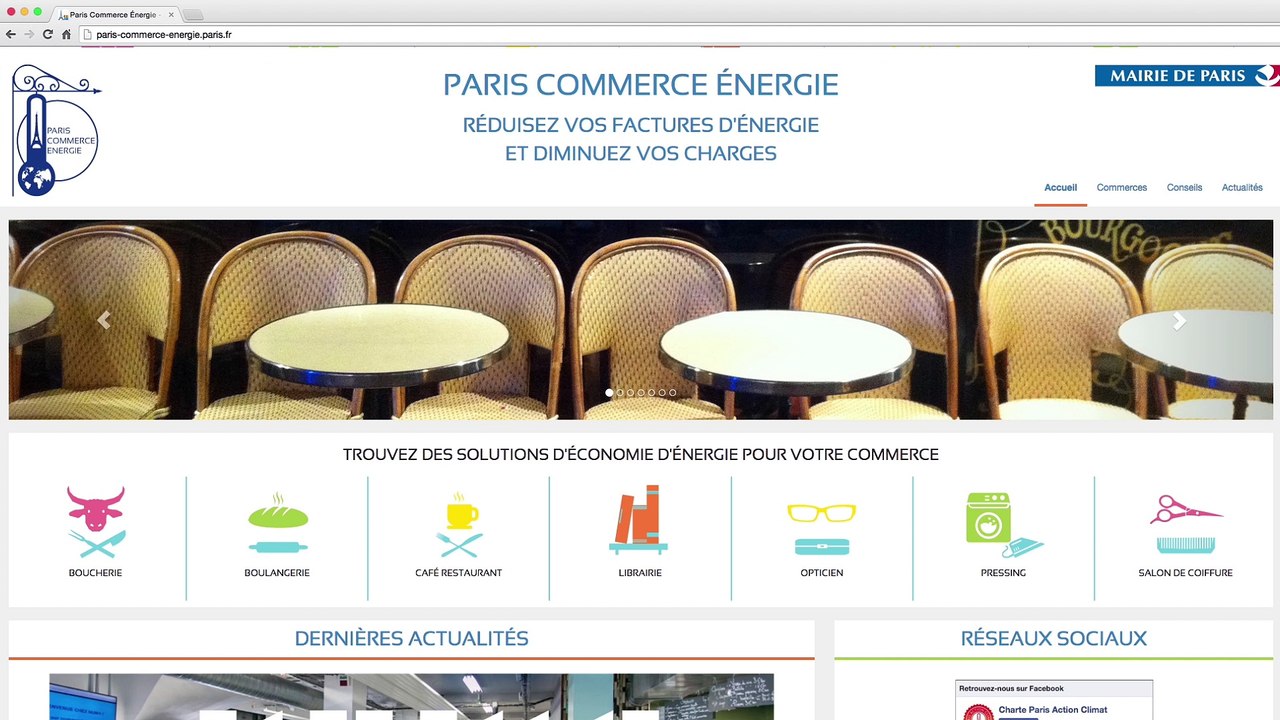Open the Conseils navigation tab
1280x720 pixels.
1184,188
